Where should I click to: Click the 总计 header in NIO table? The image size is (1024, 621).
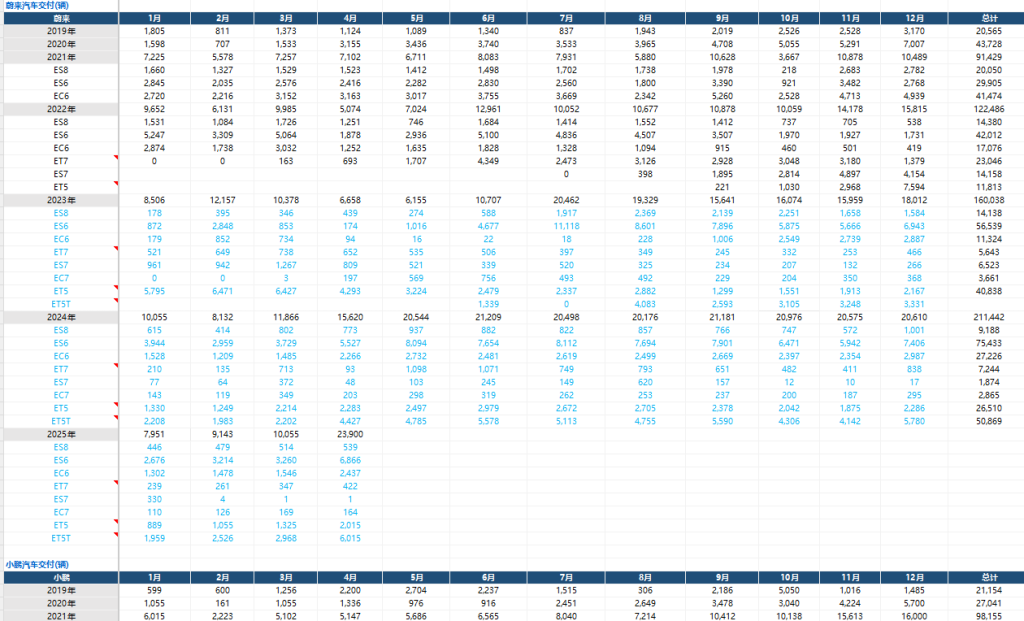coord(986,18)
